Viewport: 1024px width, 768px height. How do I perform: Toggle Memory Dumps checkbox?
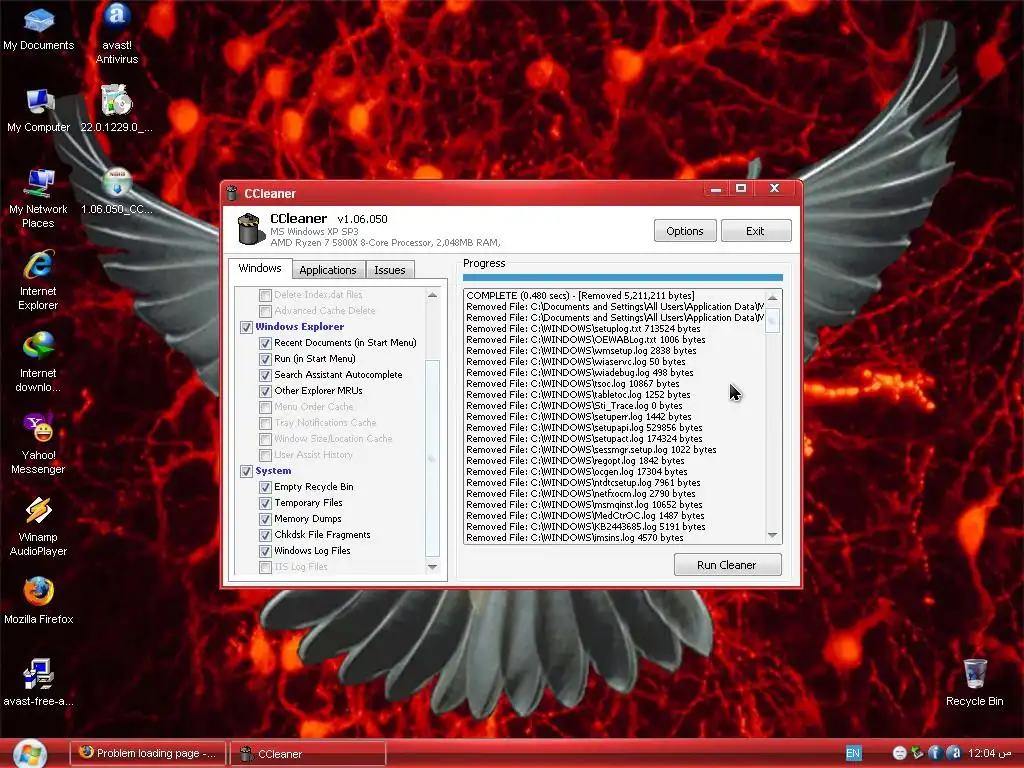coord(265,519)
